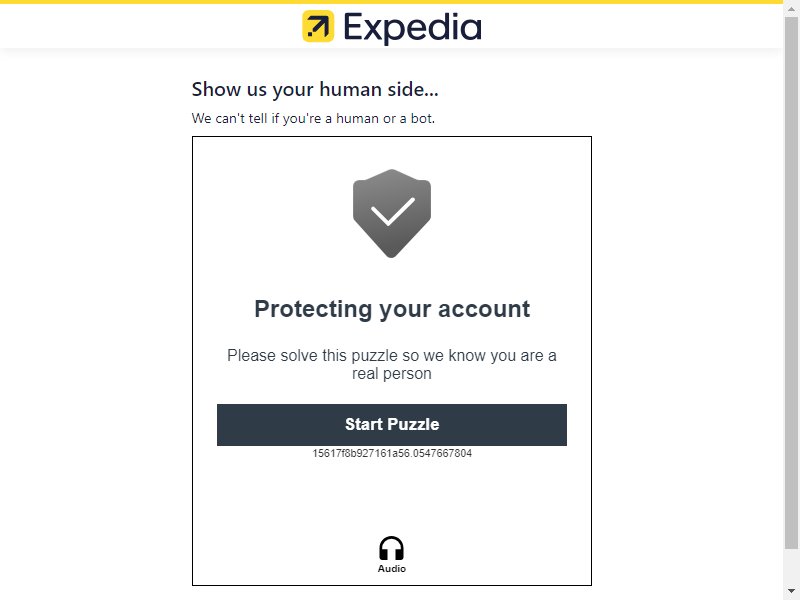The image size is (800, 600).
Task: Click the blank page margin left of puzzle frame
Action: tap(96, 357)
